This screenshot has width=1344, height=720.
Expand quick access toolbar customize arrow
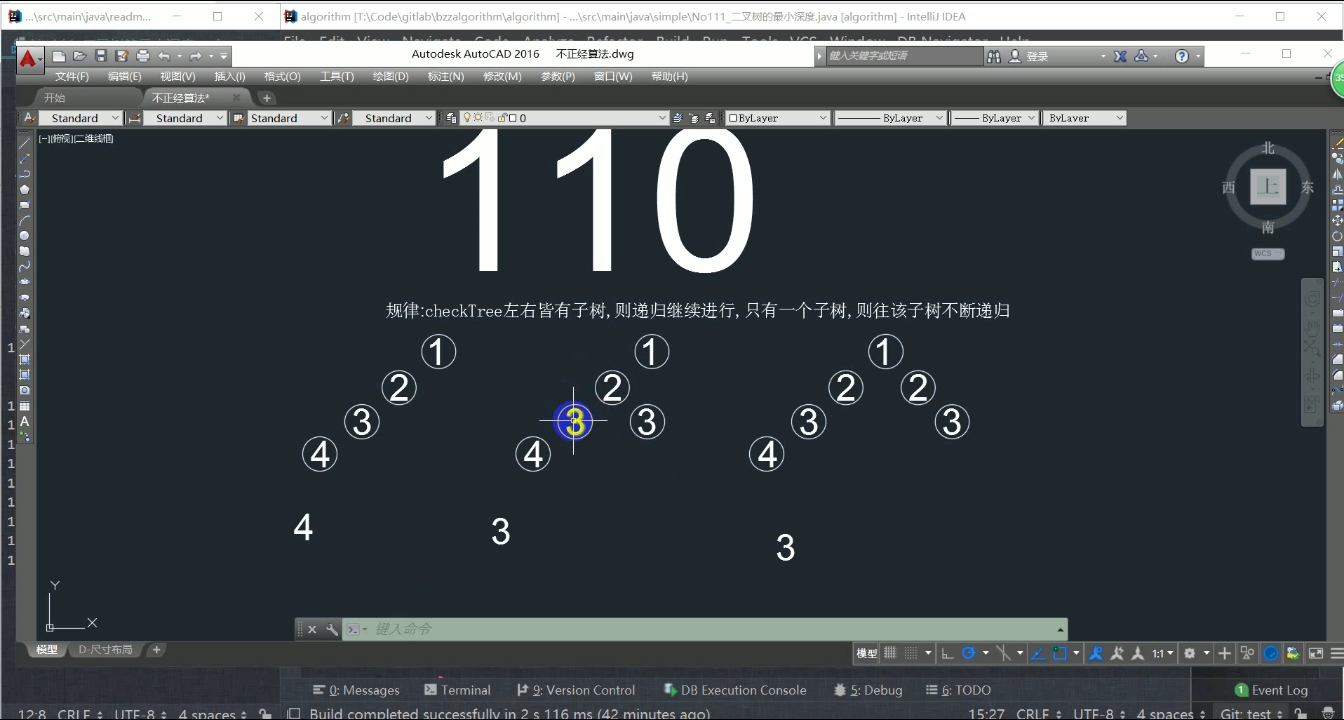224,56
